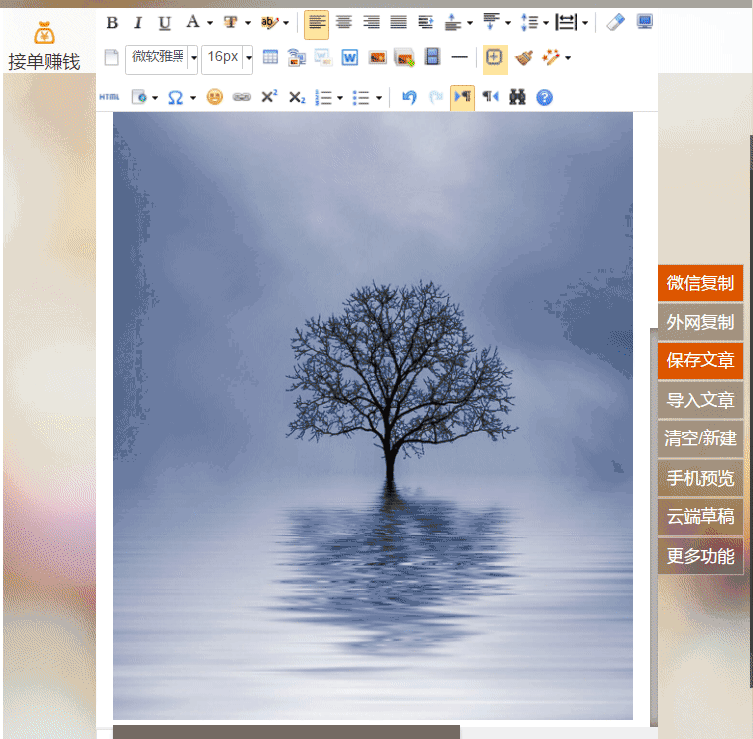Click the blank page new document icon
753x739 pixels.
pyautogui.click(x=111, y=57)
